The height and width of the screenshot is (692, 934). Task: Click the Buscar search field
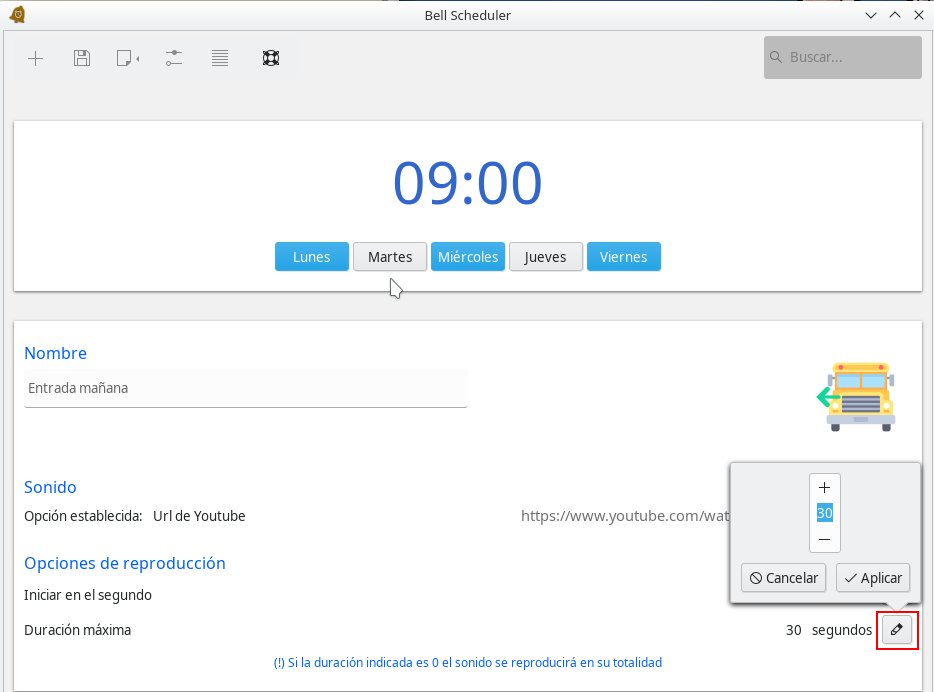843,57
